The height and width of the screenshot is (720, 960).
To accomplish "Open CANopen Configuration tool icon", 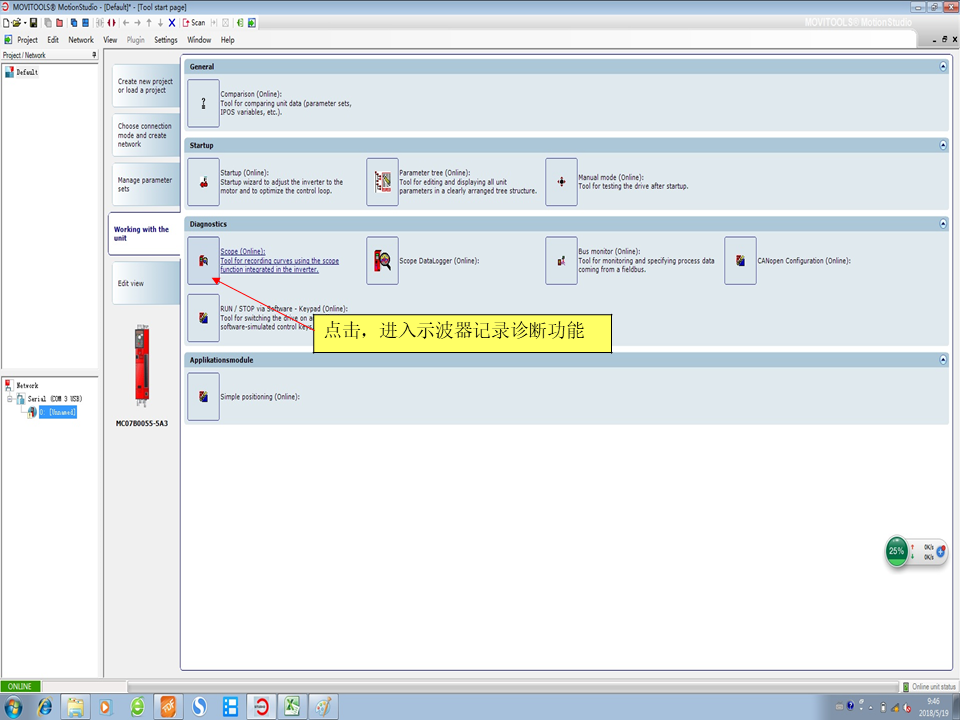I will 740,261.
